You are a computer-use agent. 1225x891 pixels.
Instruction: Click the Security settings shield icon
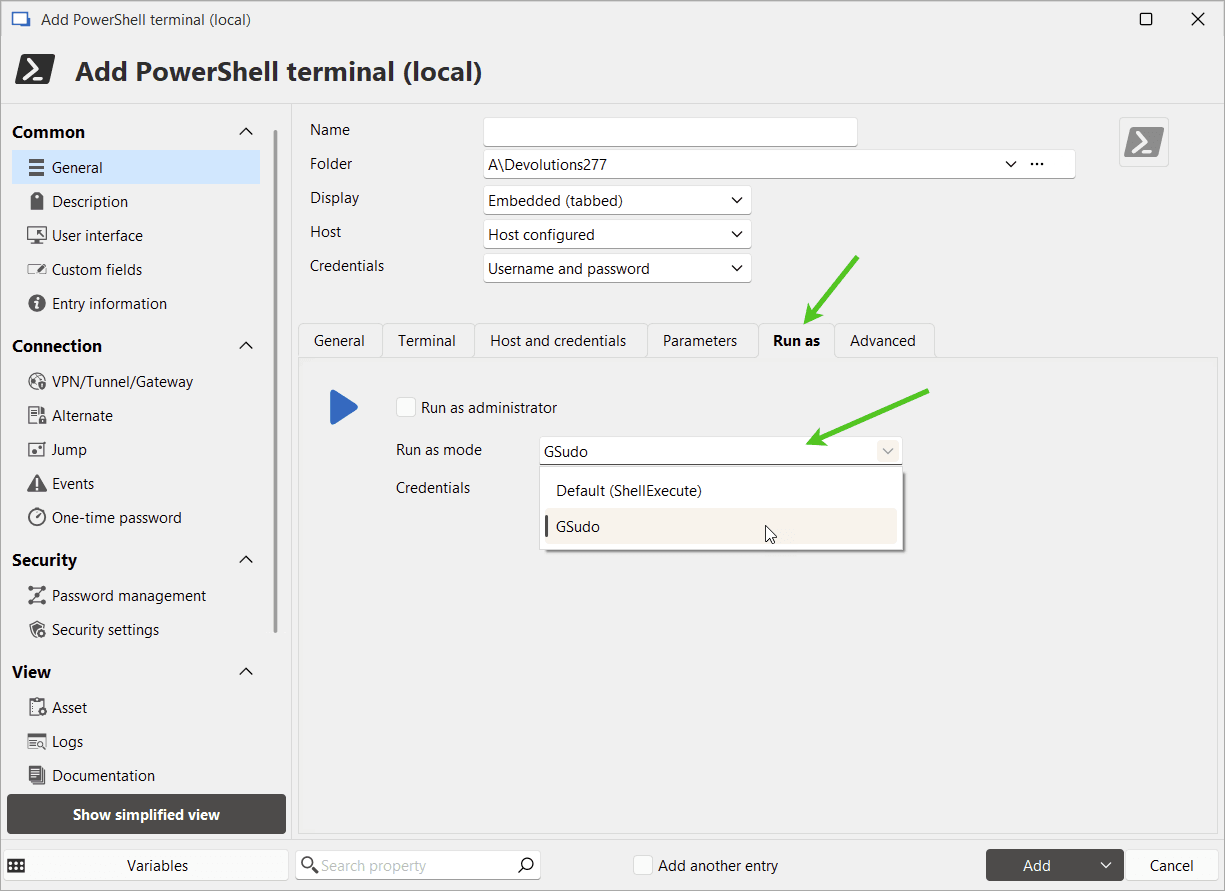(x=37, y=629)
